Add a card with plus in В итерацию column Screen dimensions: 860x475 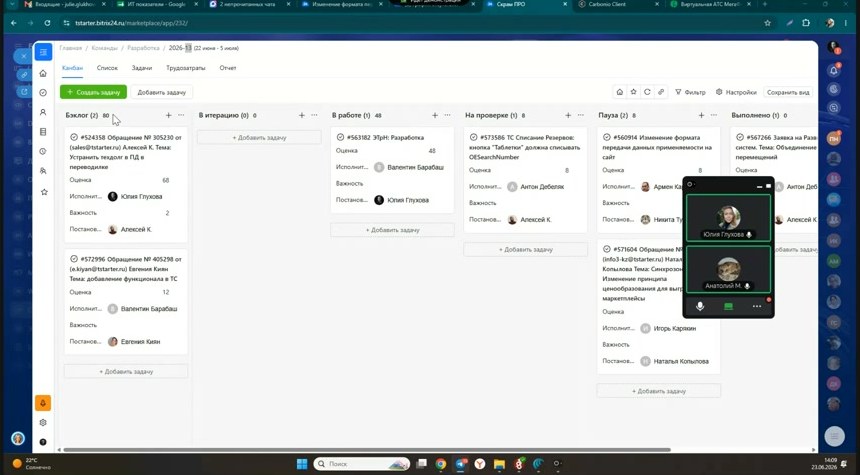point(302,115)
